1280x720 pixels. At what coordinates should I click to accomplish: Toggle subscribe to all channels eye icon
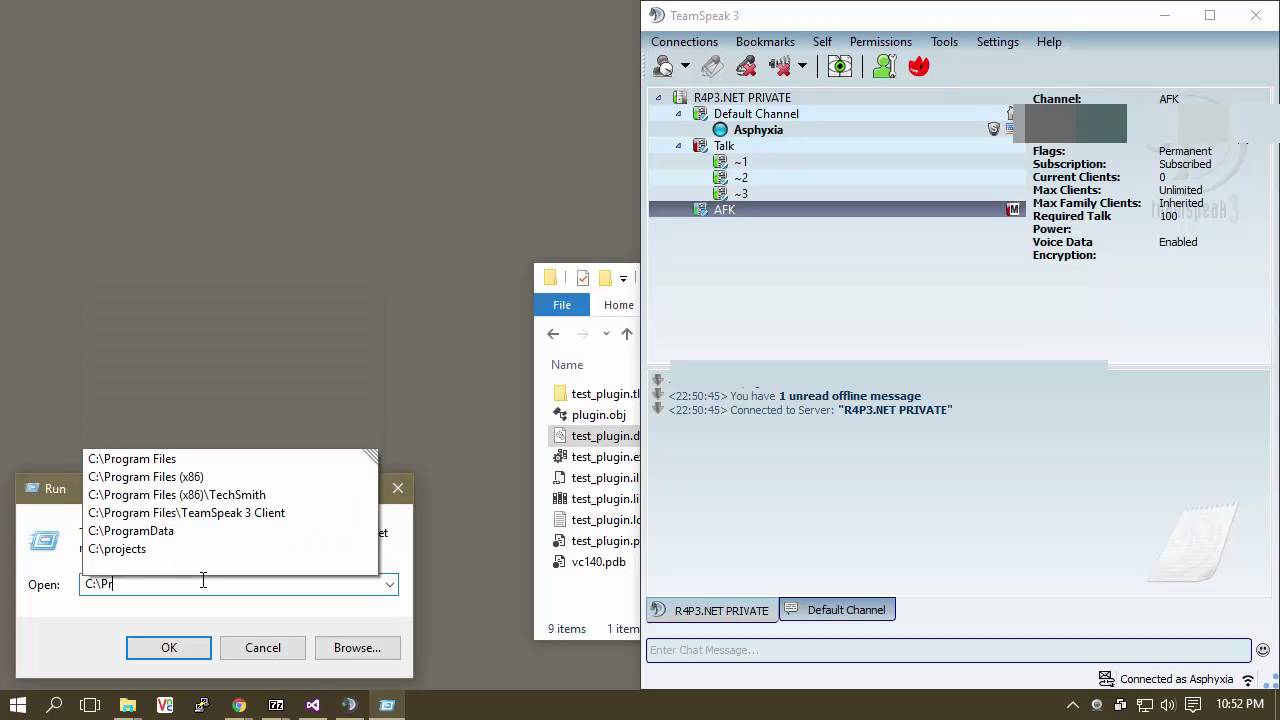(x=840, y=67)
